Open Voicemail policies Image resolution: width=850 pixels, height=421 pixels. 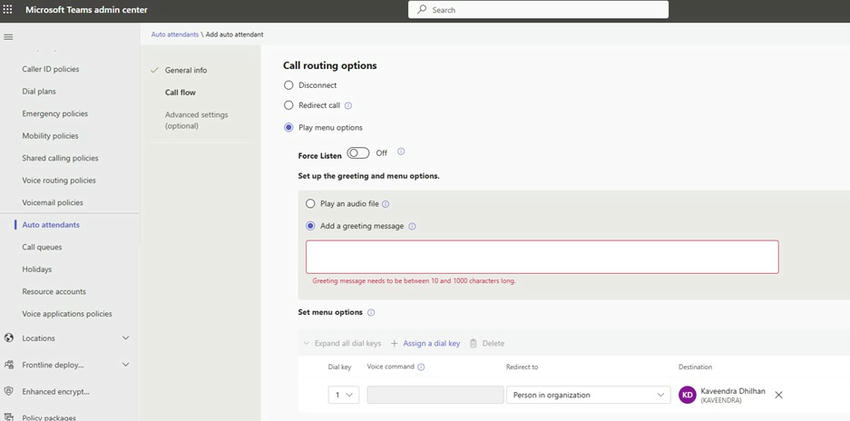click(53, 203)
